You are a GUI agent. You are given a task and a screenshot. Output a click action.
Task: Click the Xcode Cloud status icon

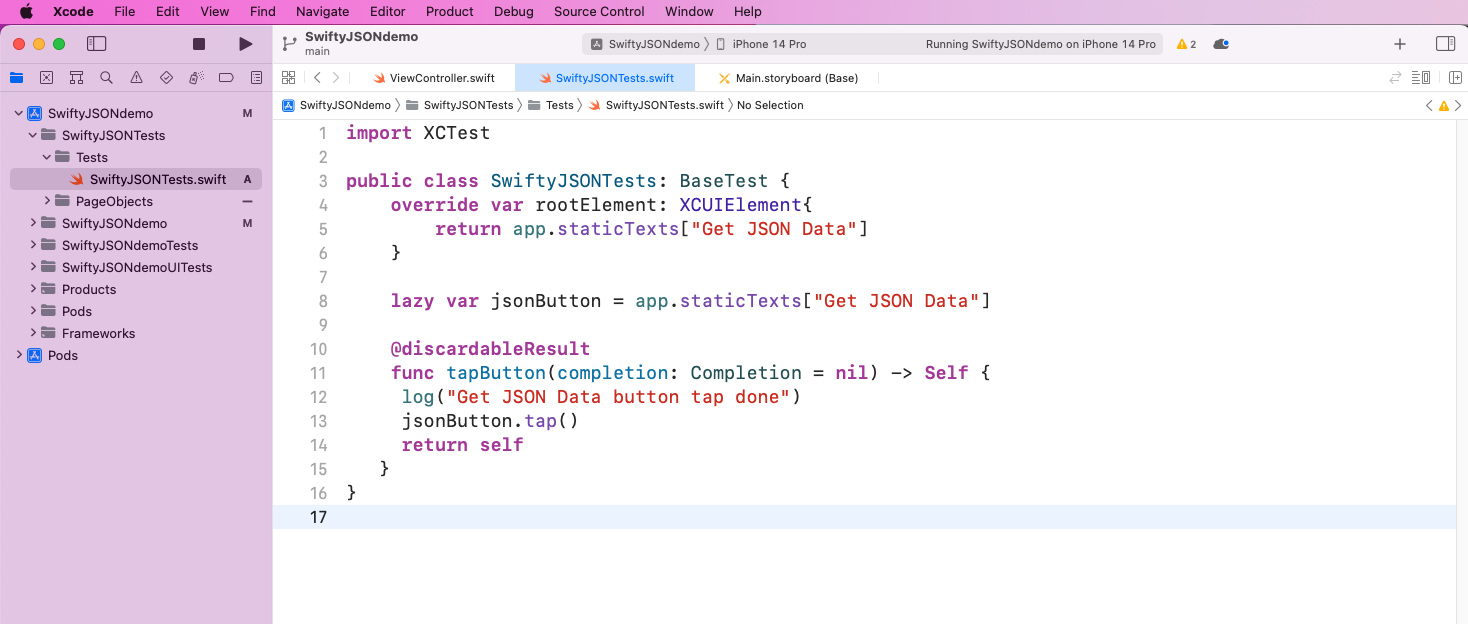(x=1220, y=44)
